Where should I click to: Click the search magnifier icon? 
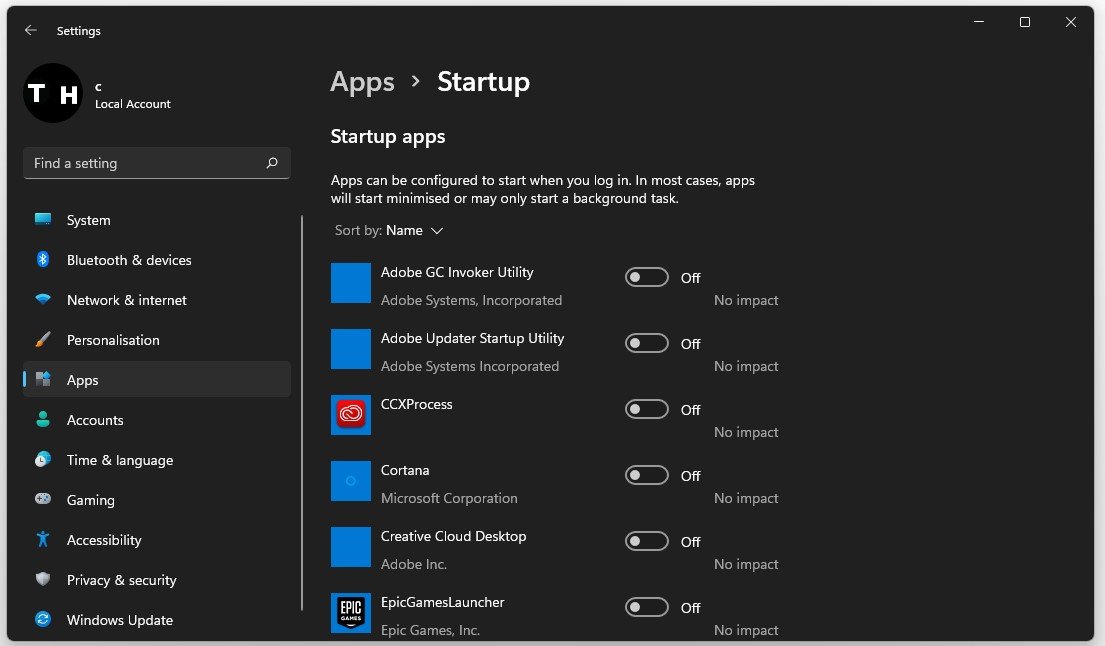click(x=272, y=163)
